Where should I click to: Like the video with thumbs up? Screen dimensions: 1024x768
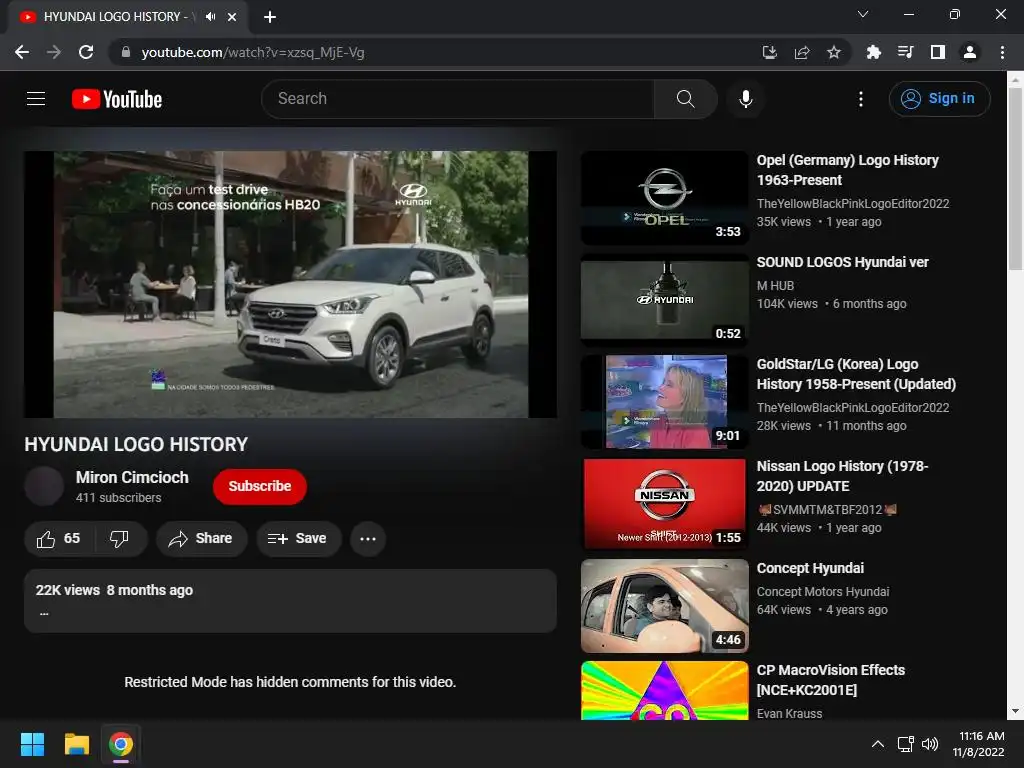[x=58, y=539]
